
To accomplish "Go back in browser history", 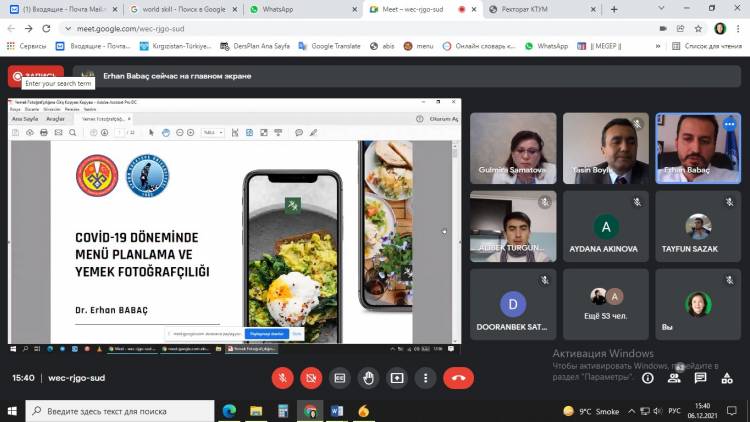I will click(x=11, y=29).
